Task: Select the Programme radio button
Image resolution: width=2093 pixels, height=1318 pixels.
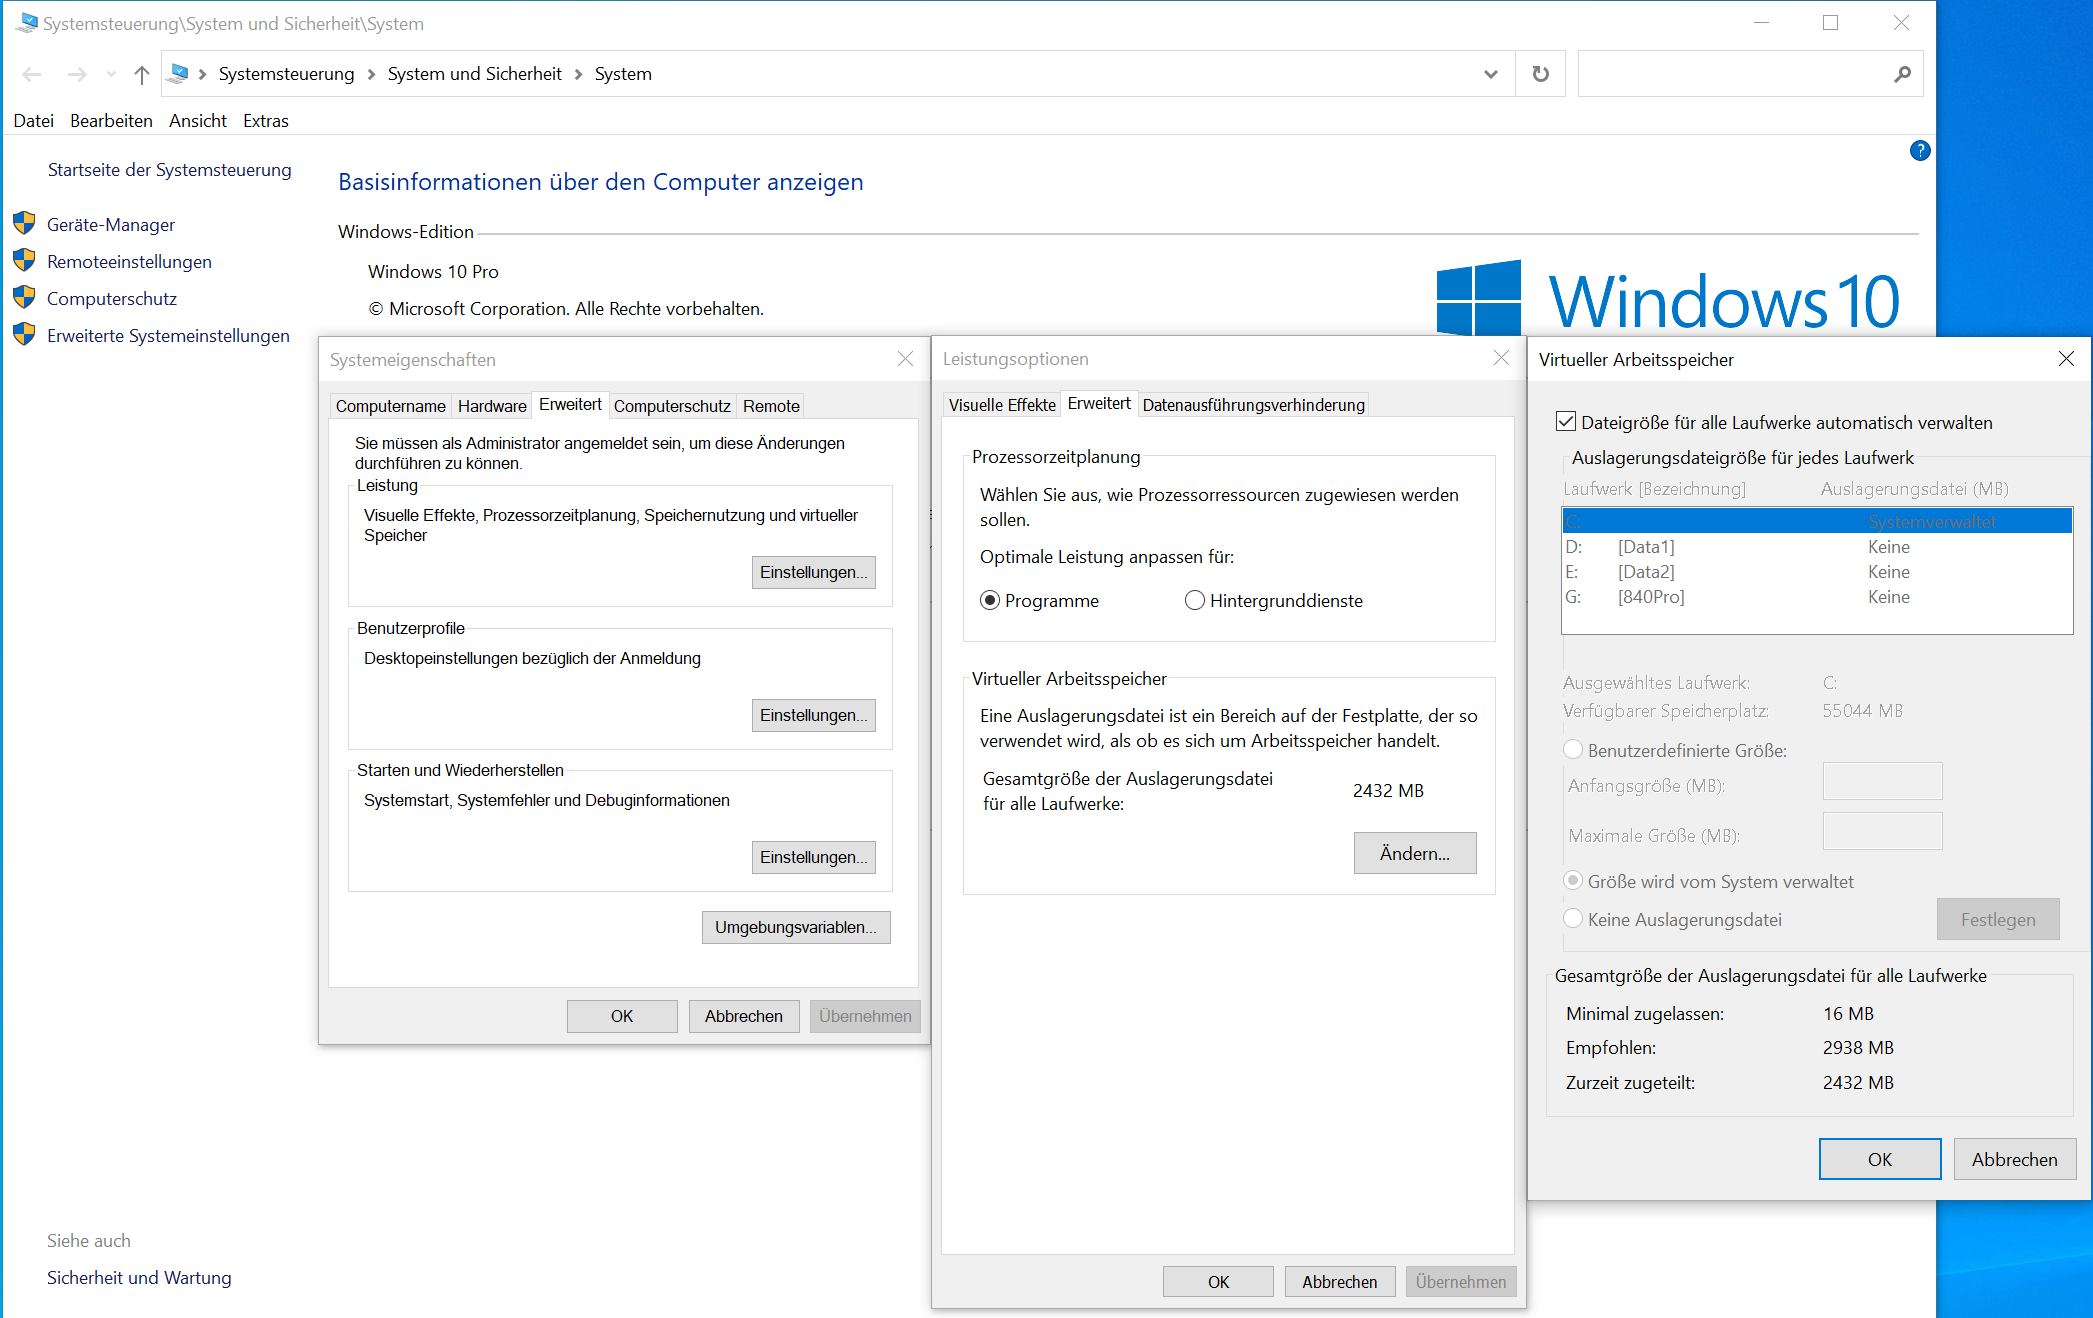Action: tap(990, 600)
